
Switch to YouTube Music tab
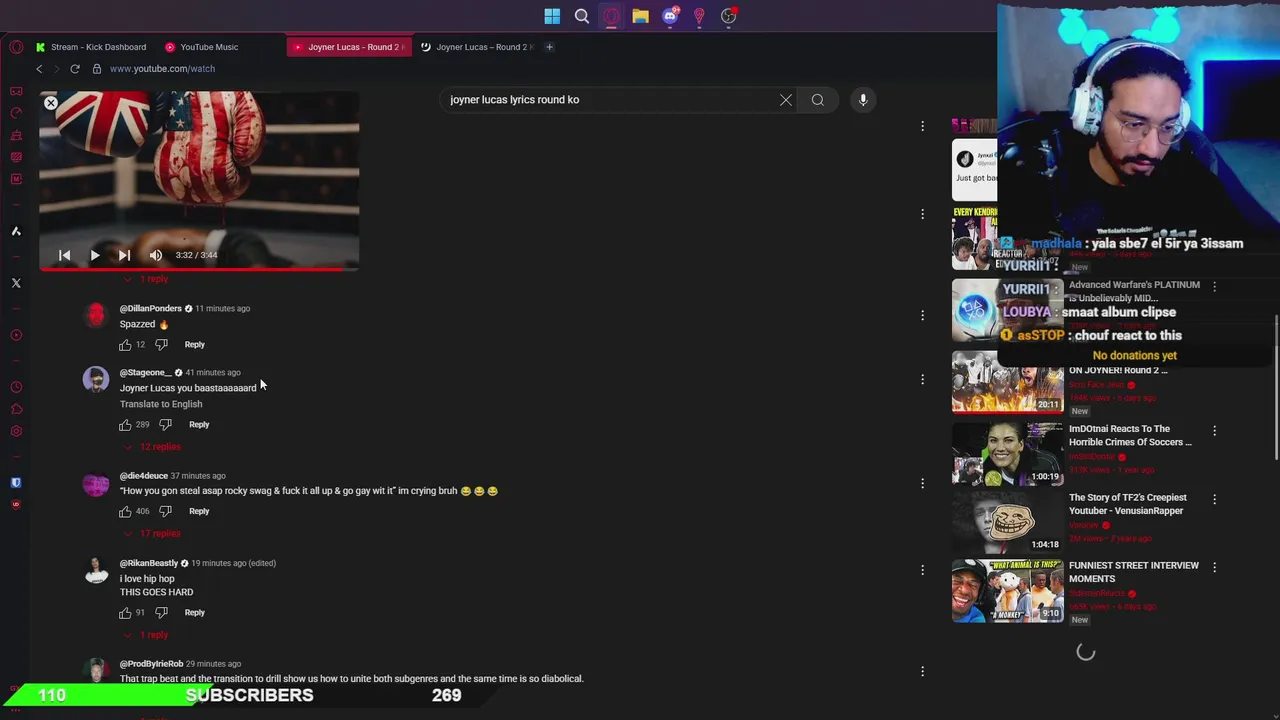(201, 47)
